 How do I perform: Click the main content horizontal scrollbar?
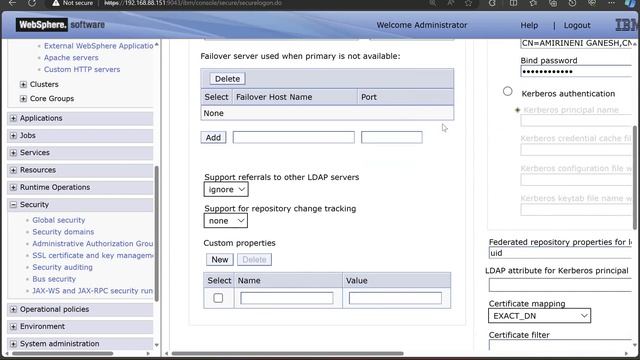pos(287,353)
